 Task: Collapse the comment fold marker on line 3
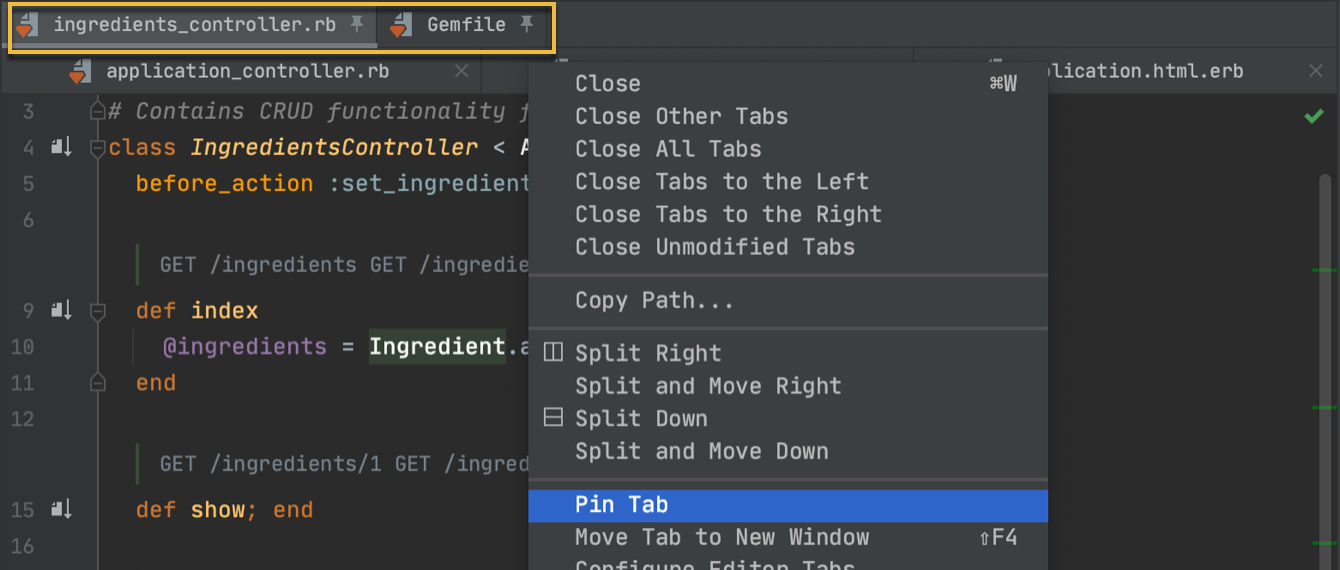(x=98, y=111)
